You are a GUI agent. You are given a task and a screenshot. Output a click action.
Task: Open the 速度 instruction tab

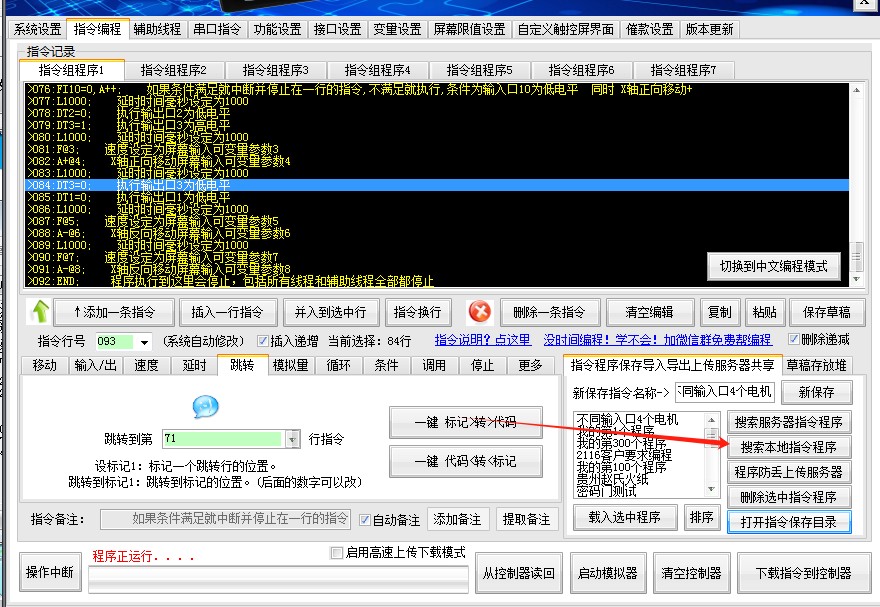tap(146, 366)
